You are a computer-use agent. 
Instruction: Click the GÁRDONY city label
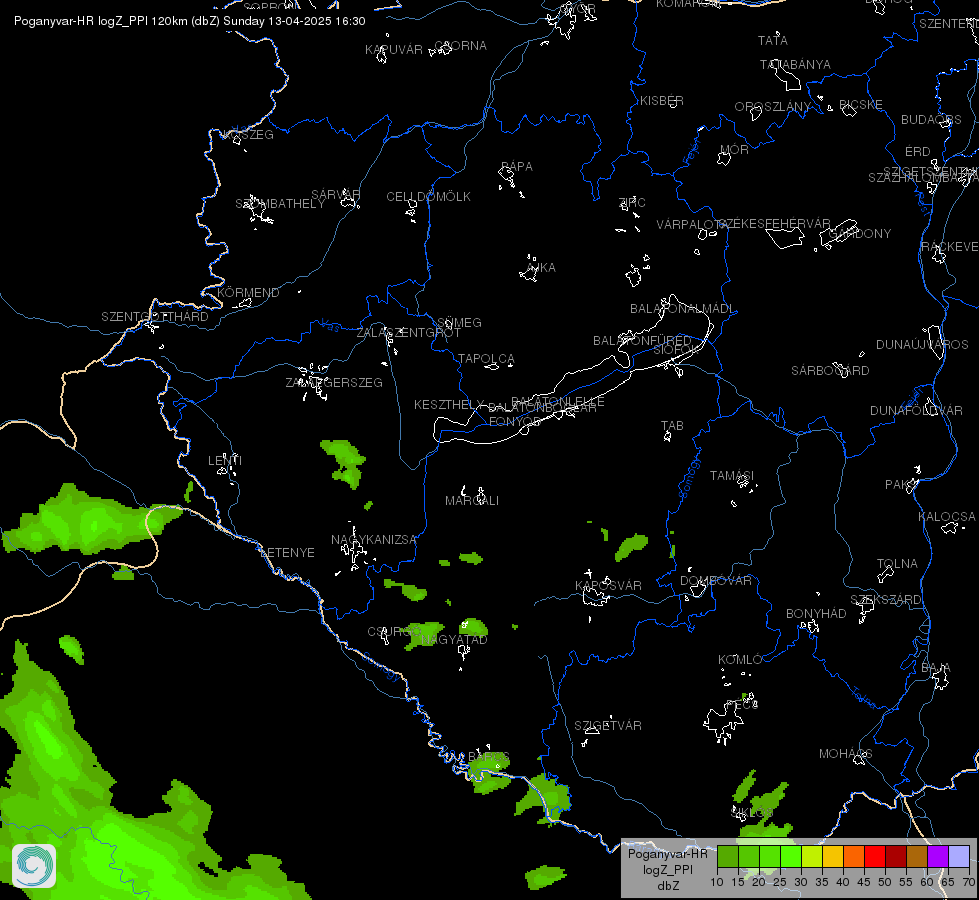pyautogui.click(x=860, y=234)
